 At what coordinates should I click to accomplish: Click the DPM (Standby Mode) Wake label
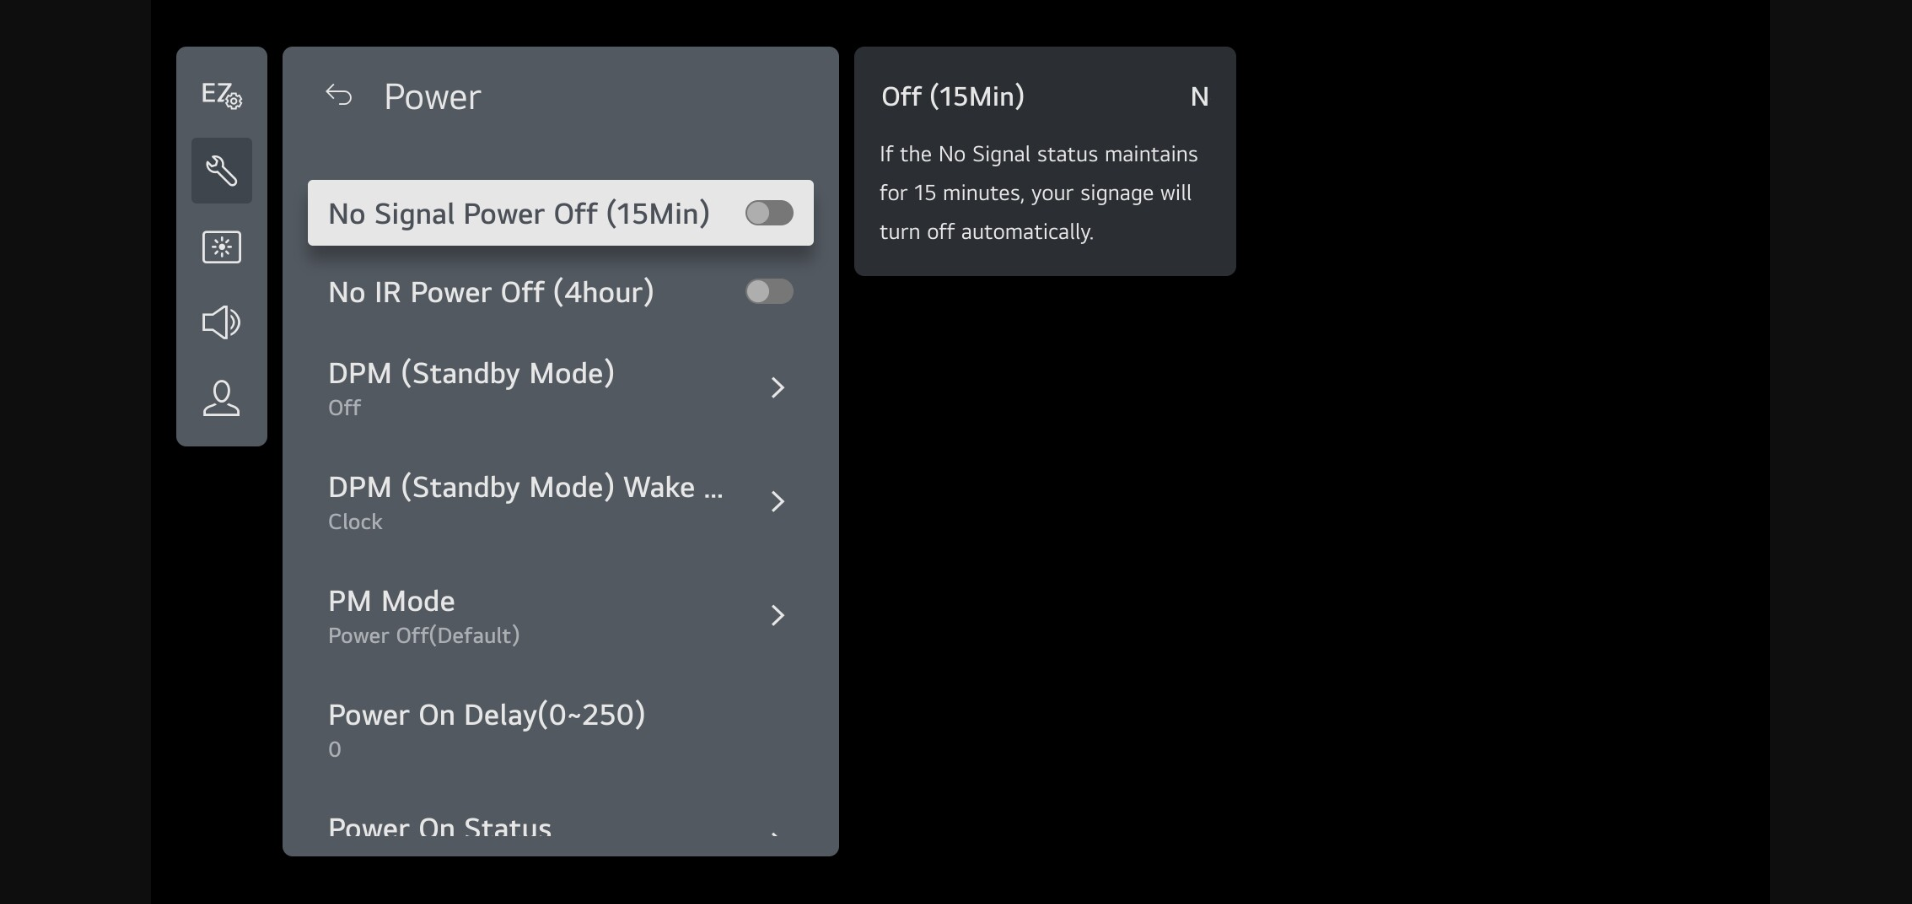[525, 488]
